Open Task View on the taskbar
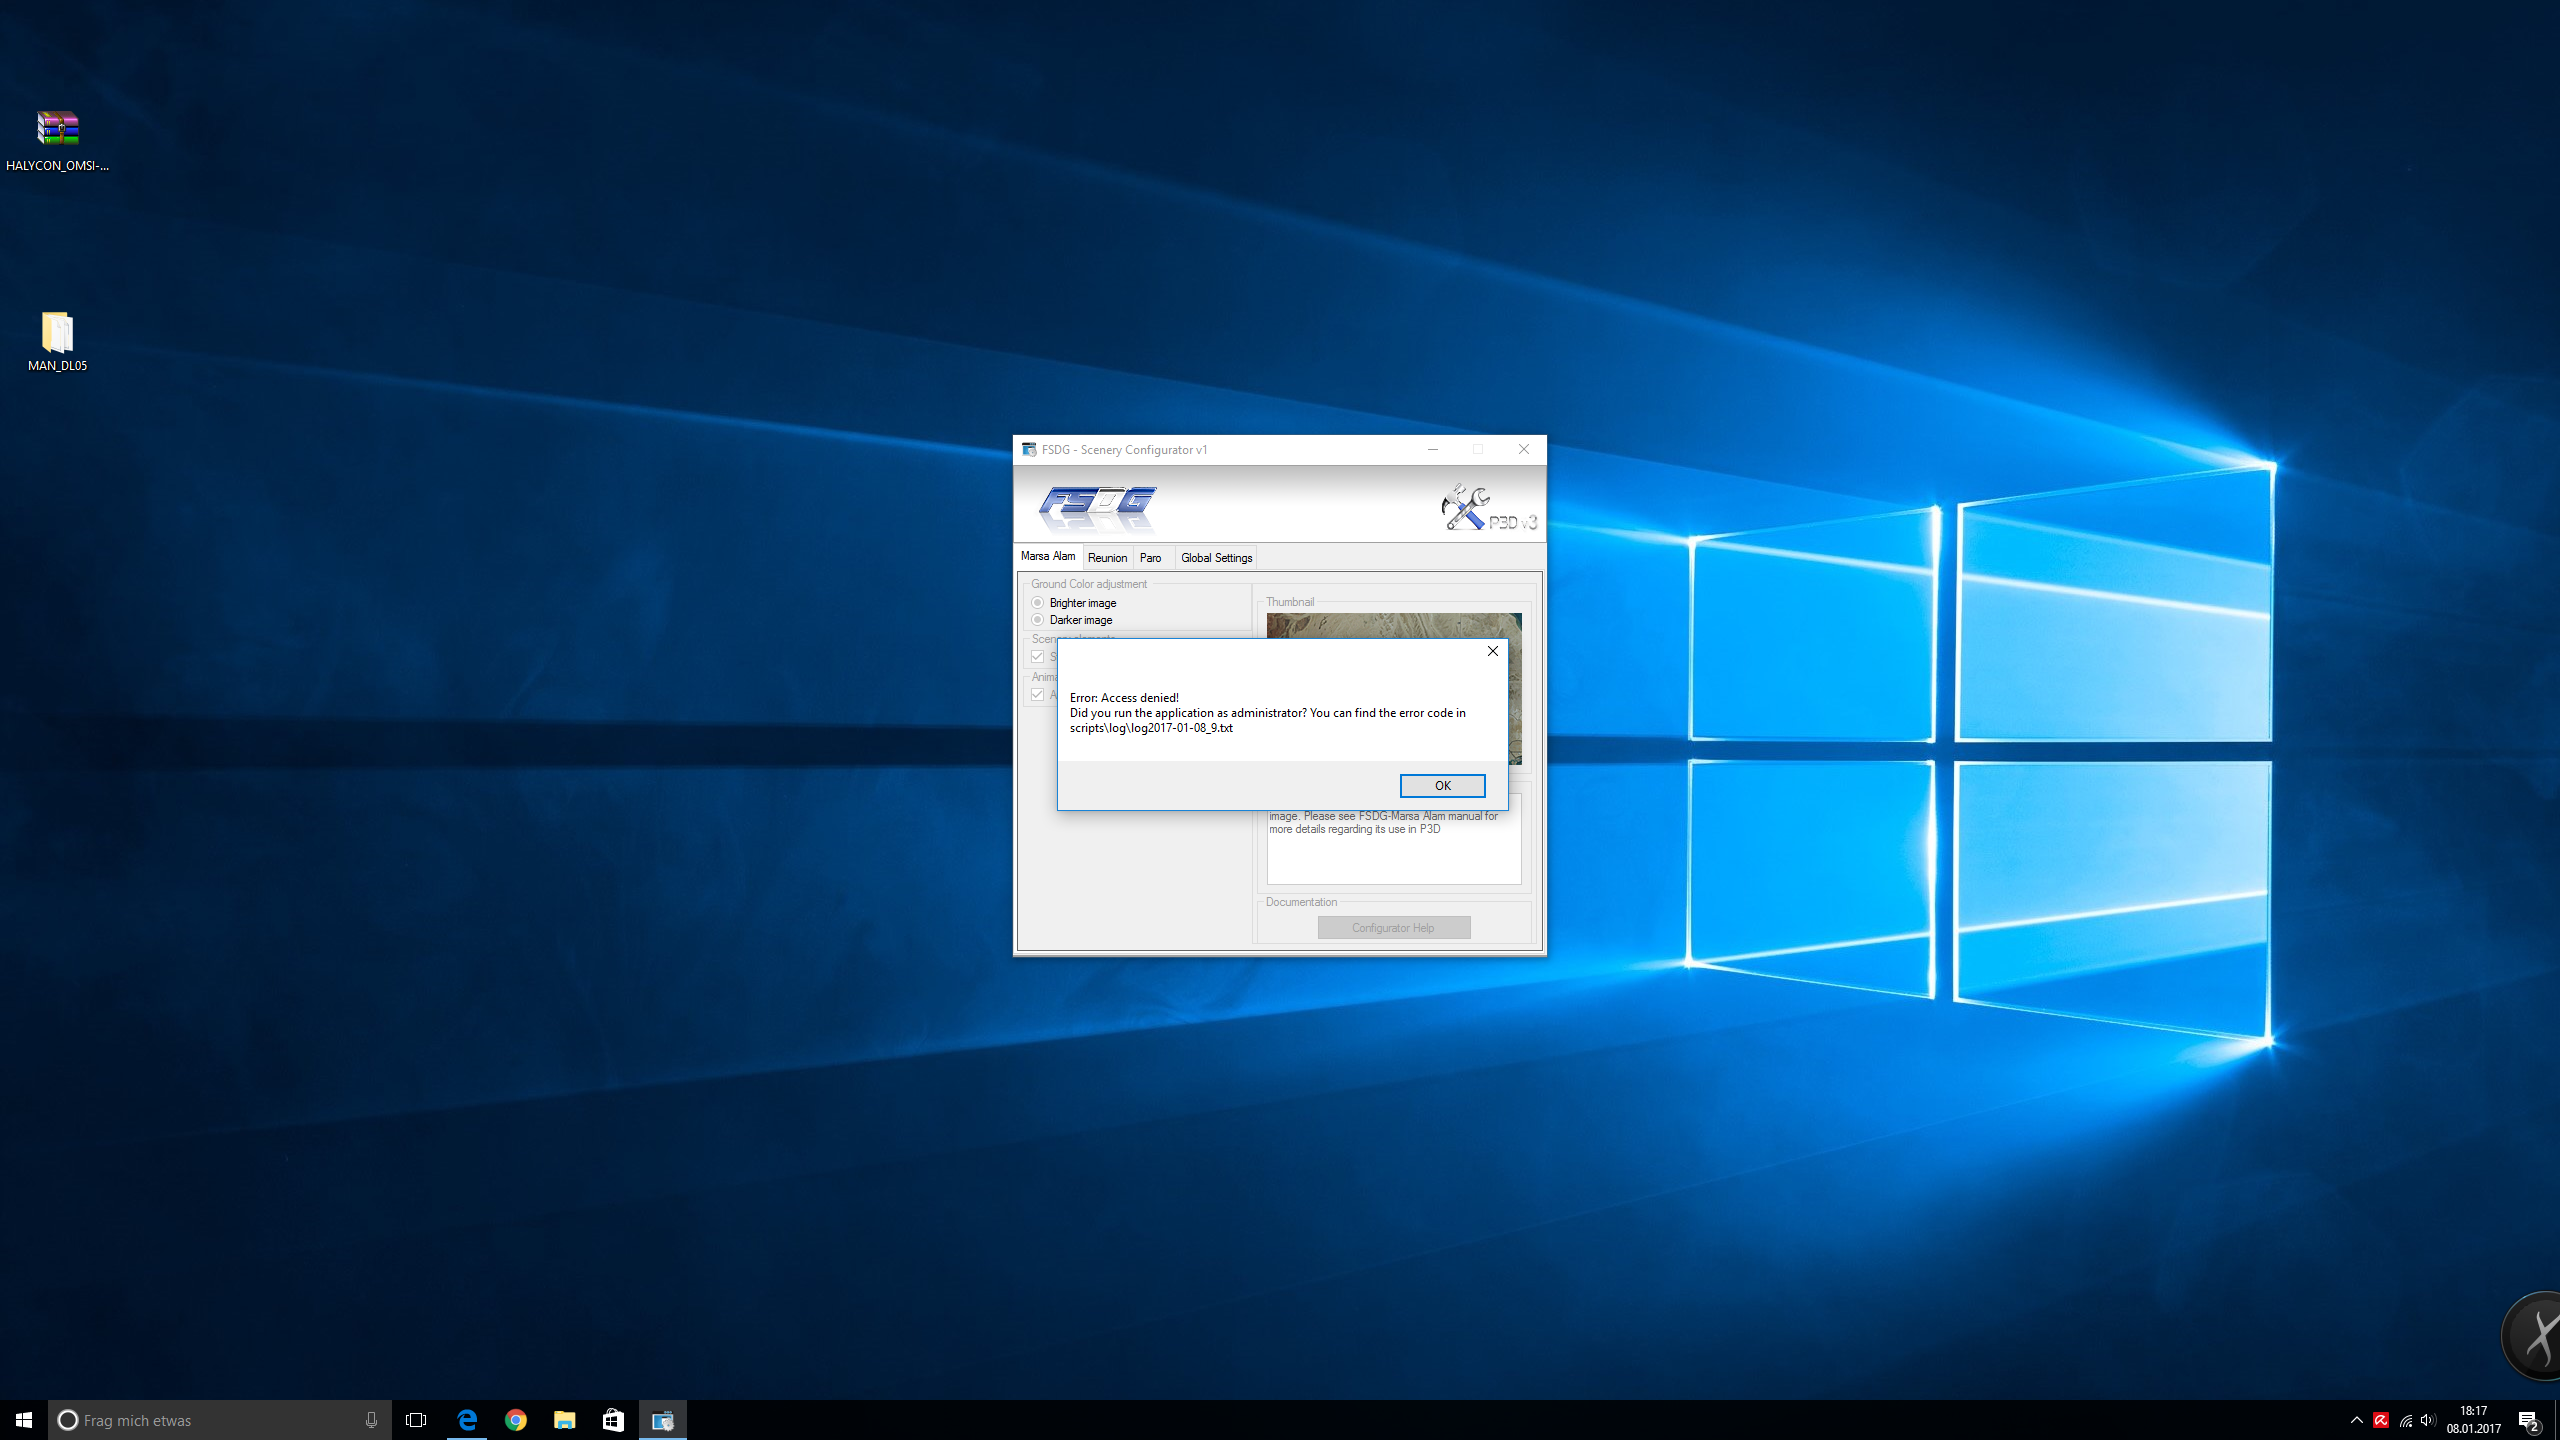The image size is (2560, 1440). pos(416,1420)
